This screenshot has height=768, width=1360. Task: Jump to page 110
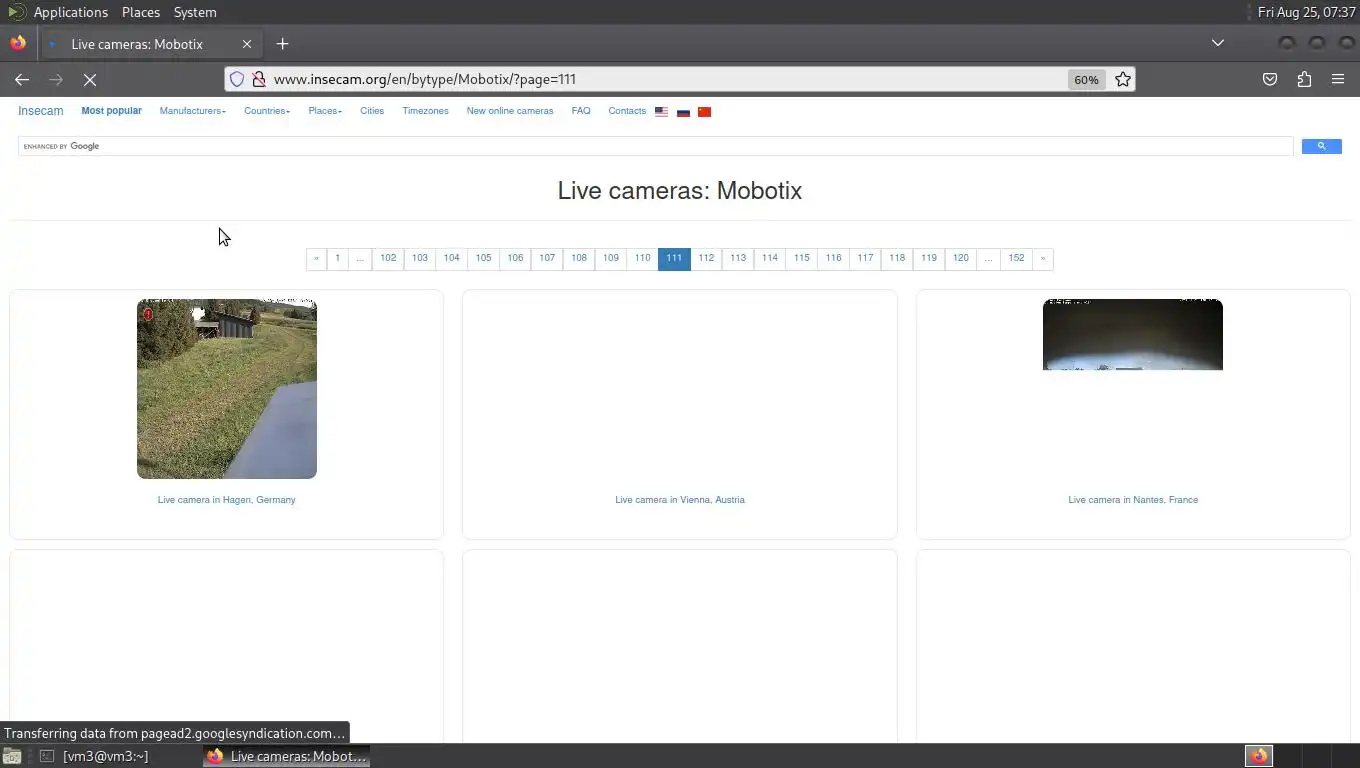(x=642, y=258)
